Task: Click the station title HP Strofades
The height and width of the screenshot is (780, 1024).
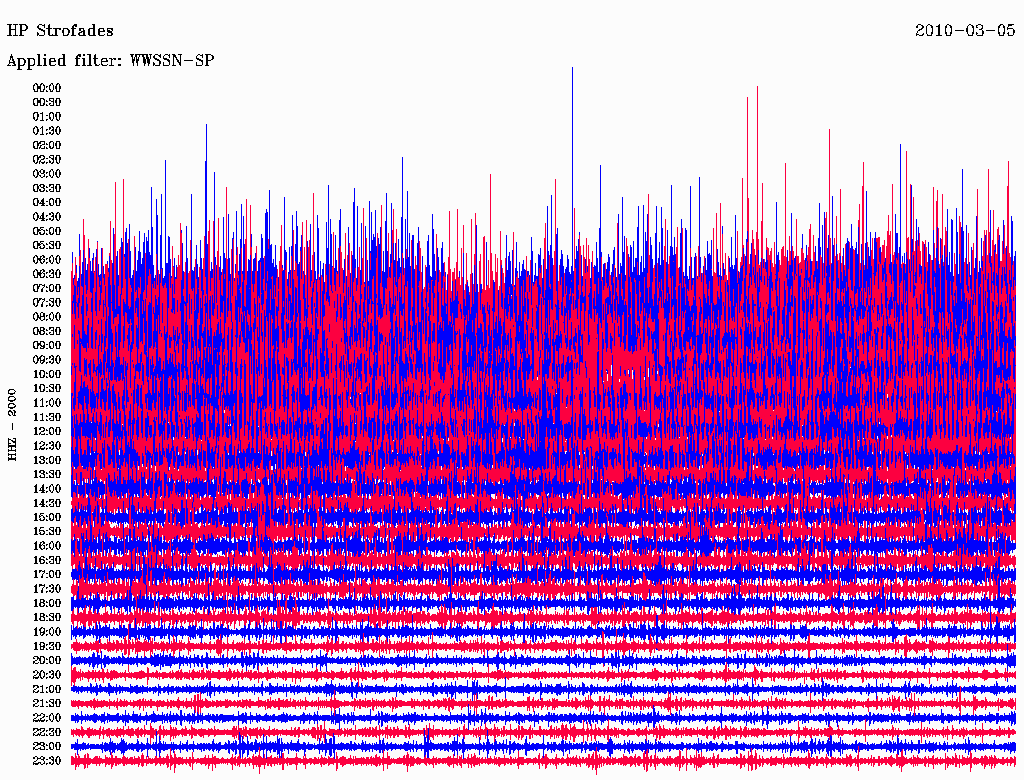Action: tap(60, 31)
